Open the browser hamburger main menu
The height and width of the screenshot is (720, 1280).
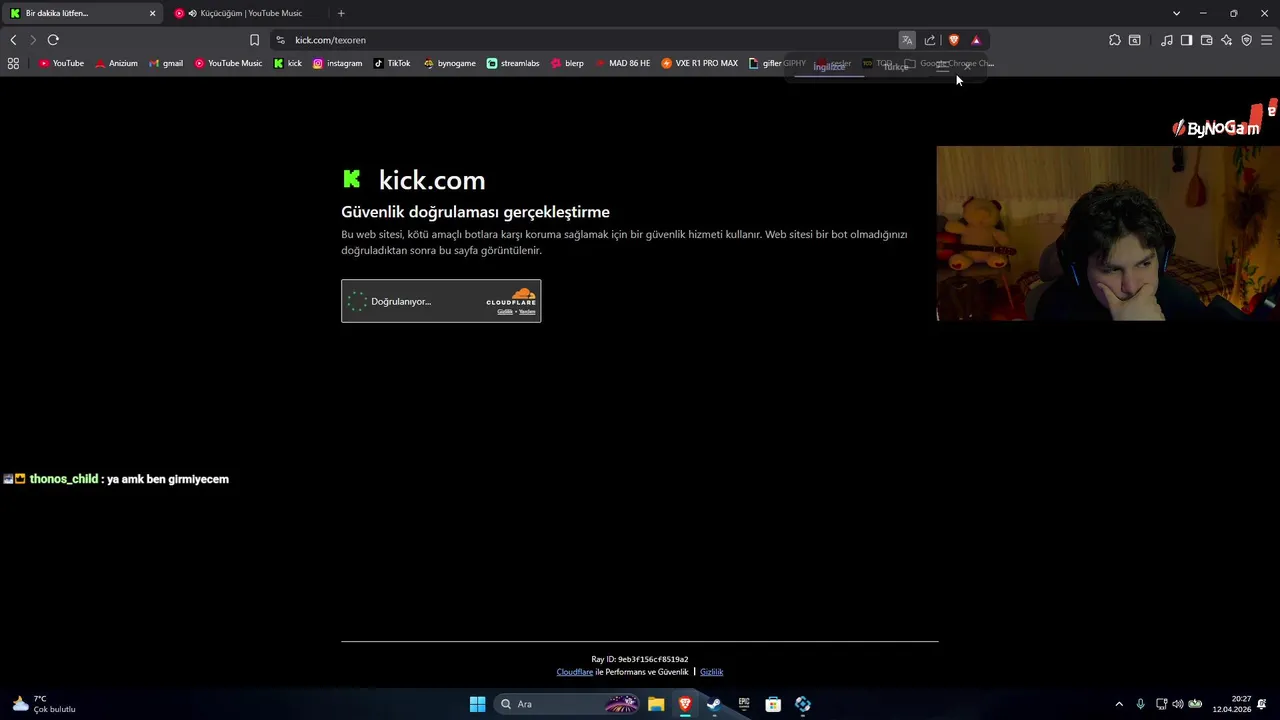coord(1266,40)
